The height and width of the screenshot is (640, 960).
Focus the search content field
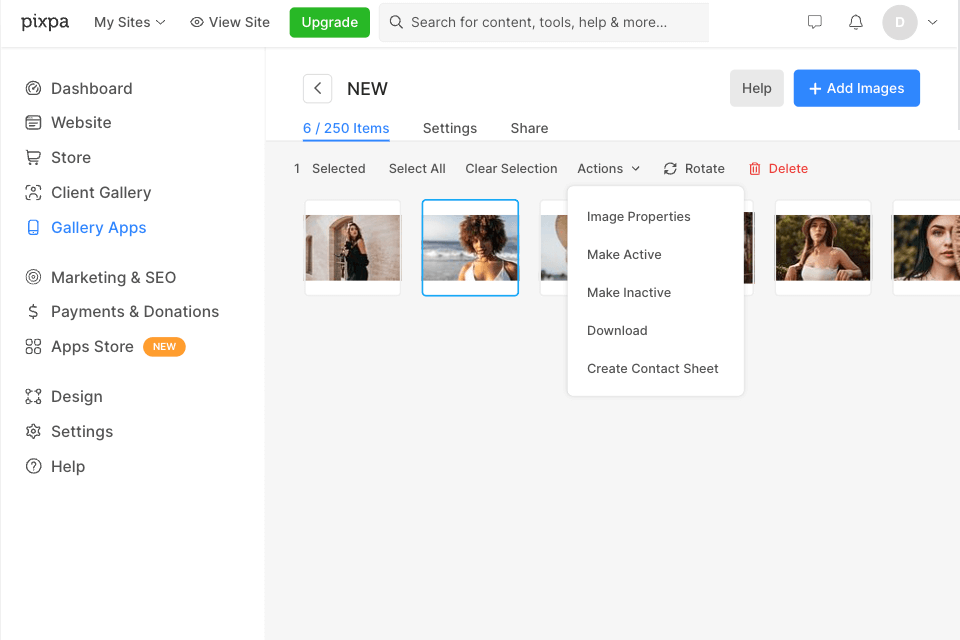(x=544, y=22)
